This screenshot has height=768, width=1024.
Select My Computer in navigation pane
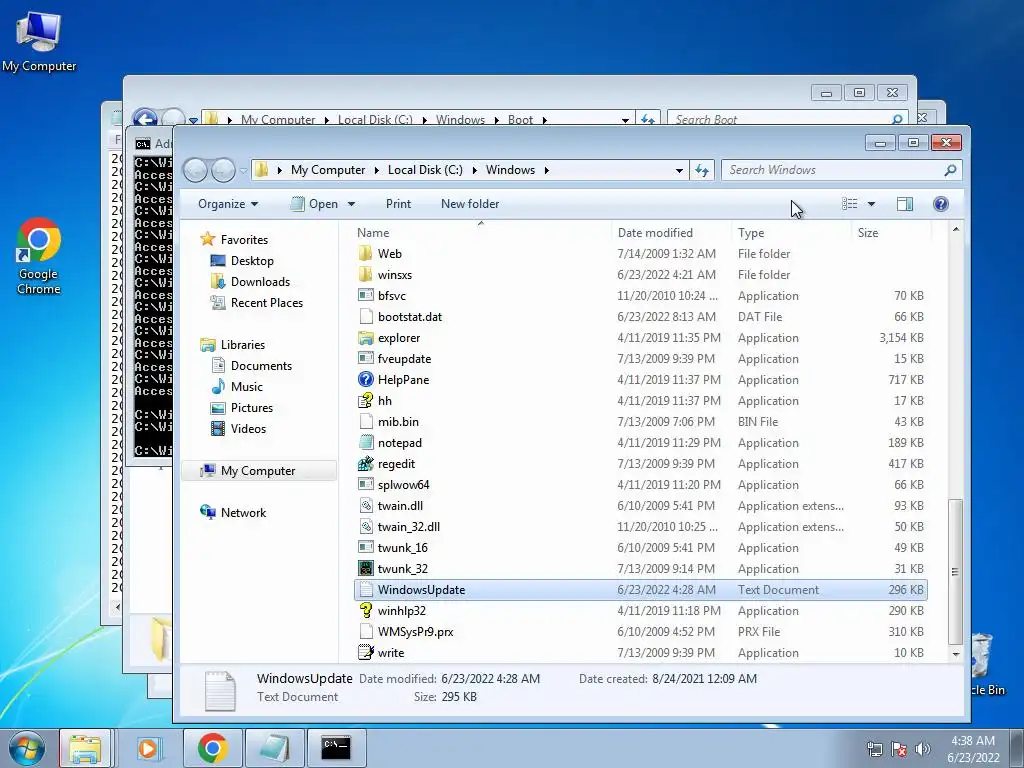(x=258, y=471)
